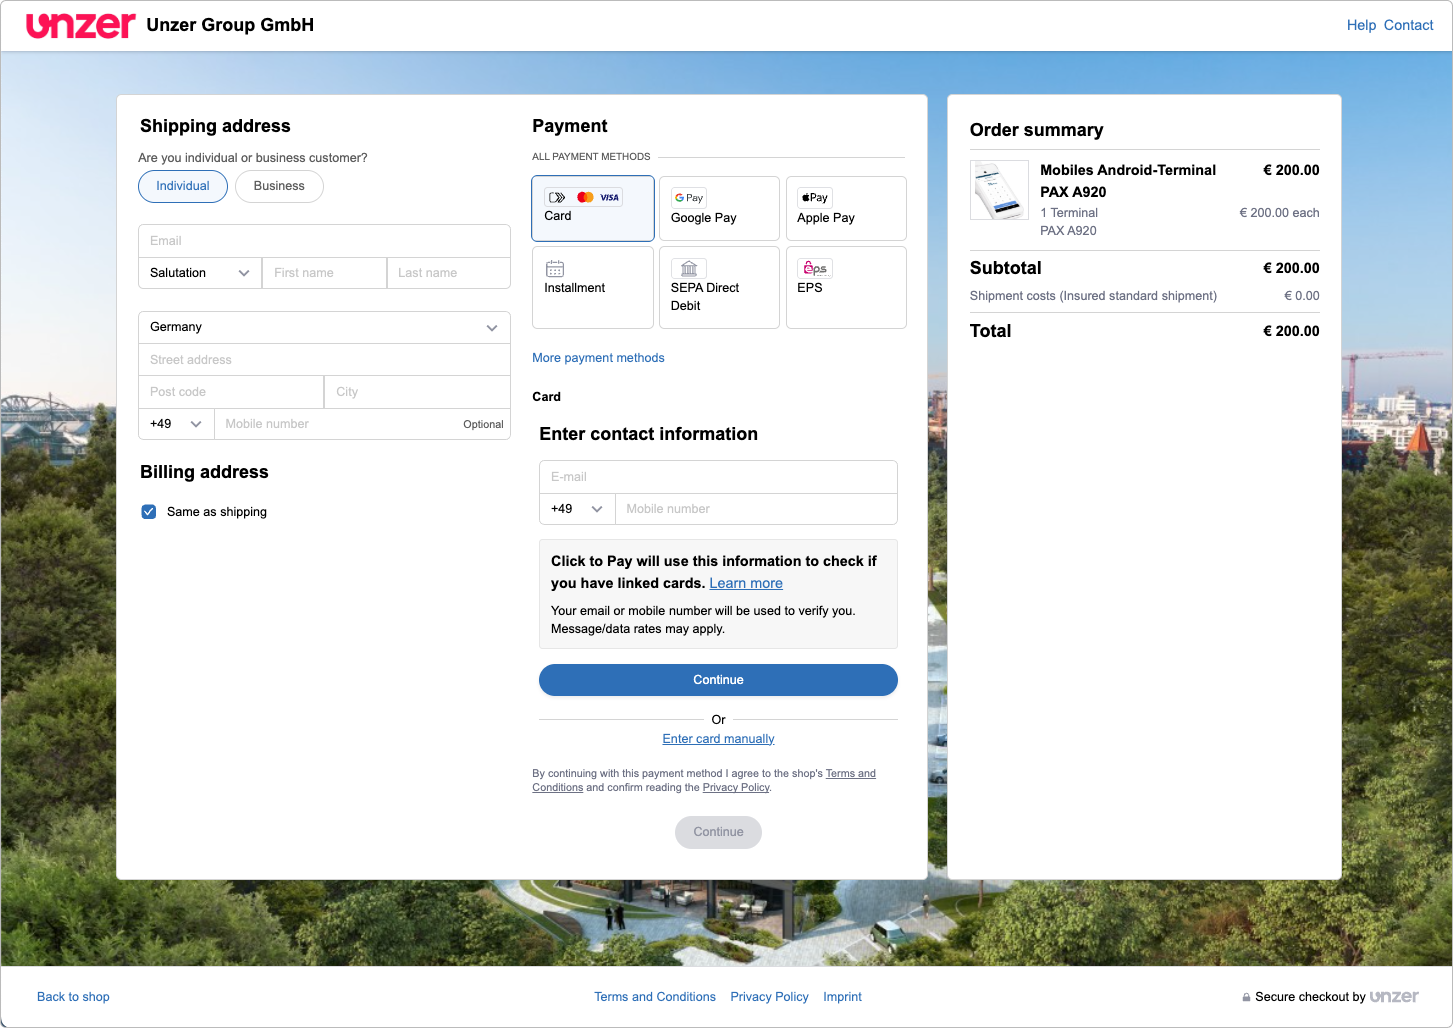
Task: Choose Apple Pay payment method
Action: click(x=846, y=208)
